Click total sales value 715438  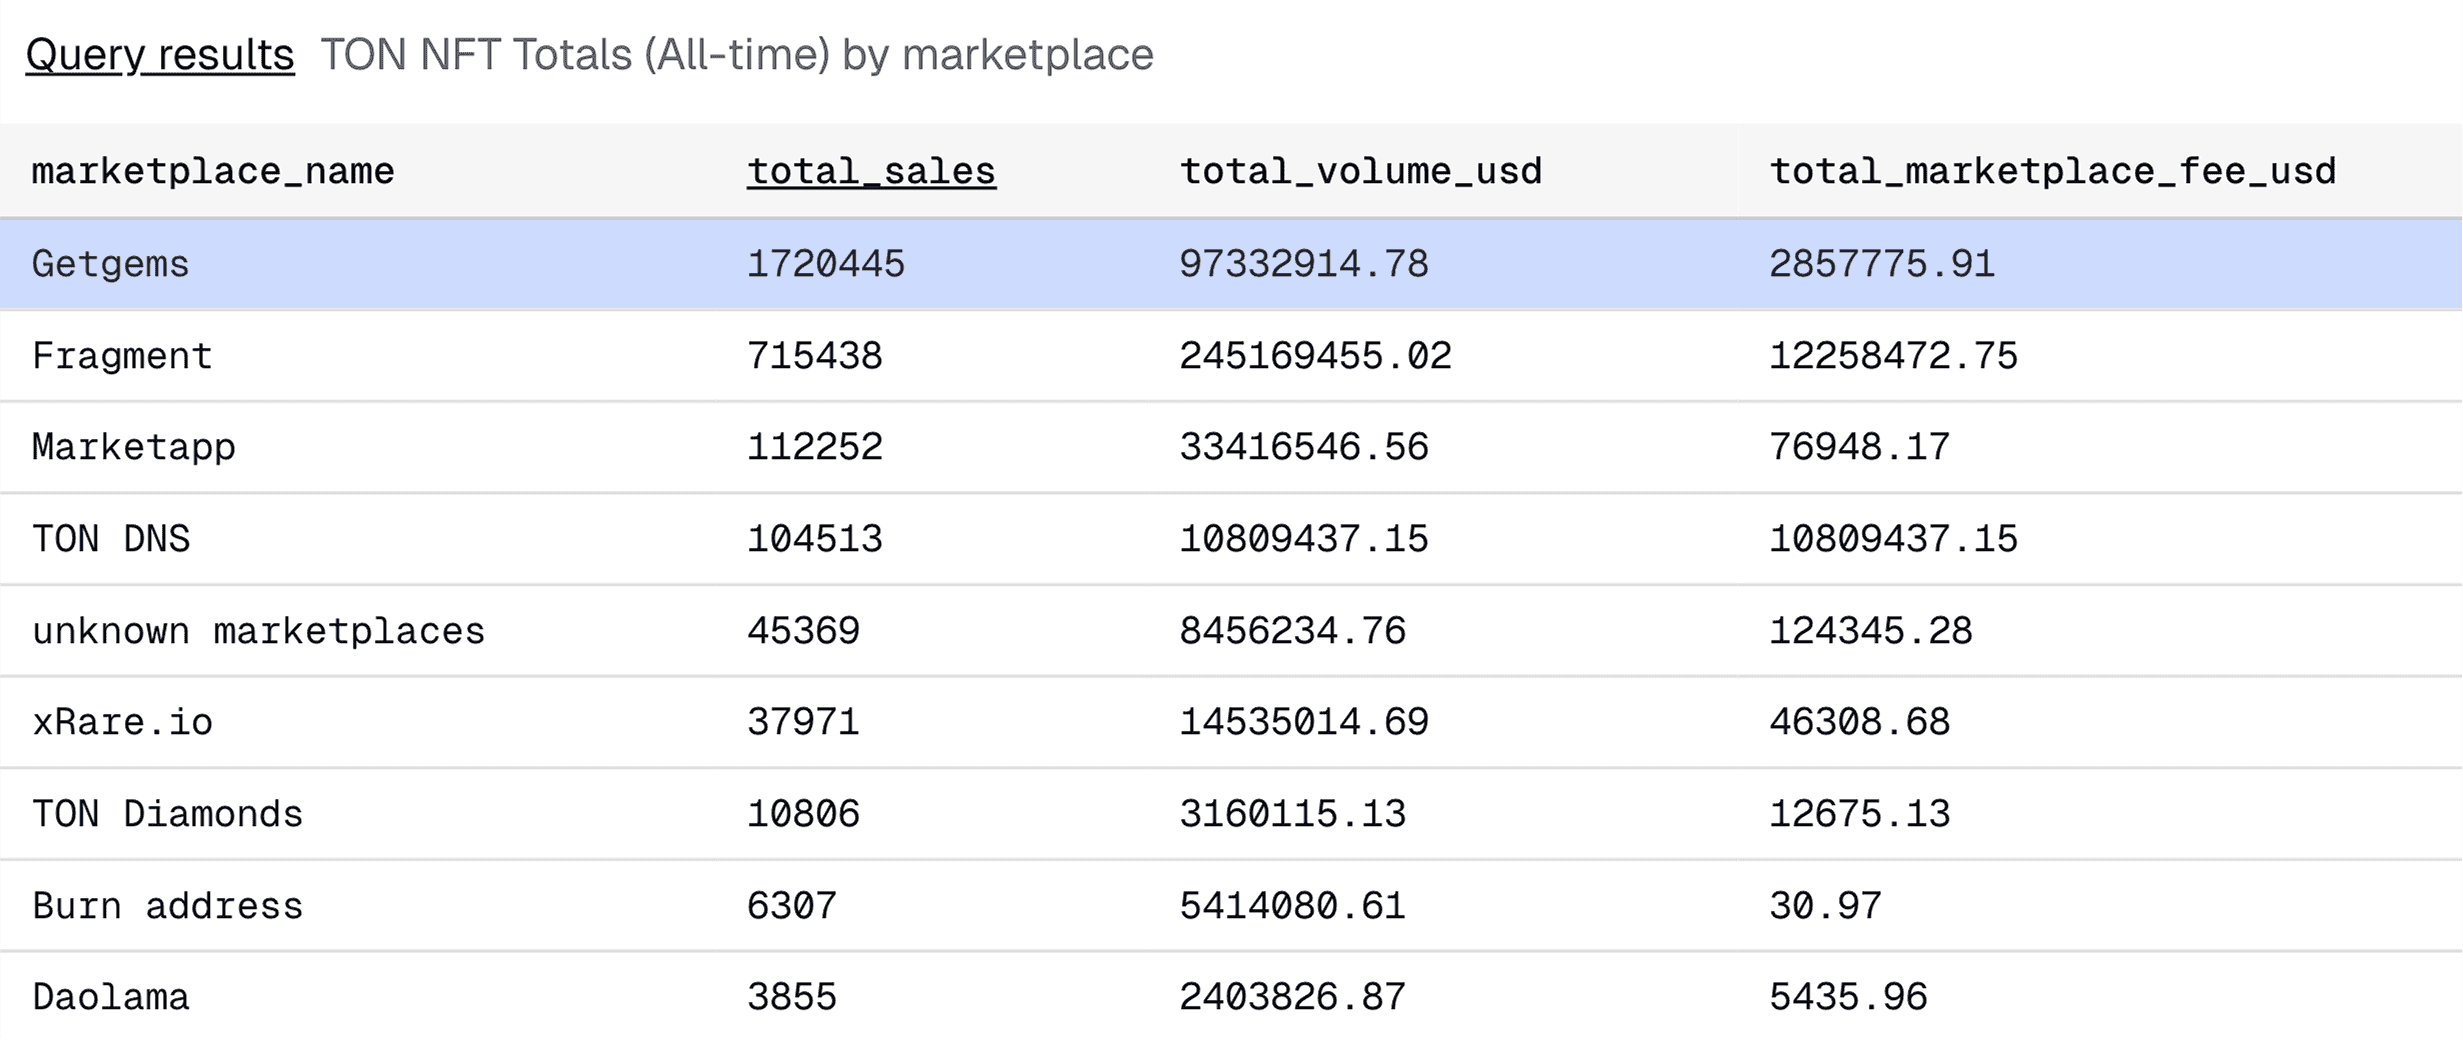815,356
